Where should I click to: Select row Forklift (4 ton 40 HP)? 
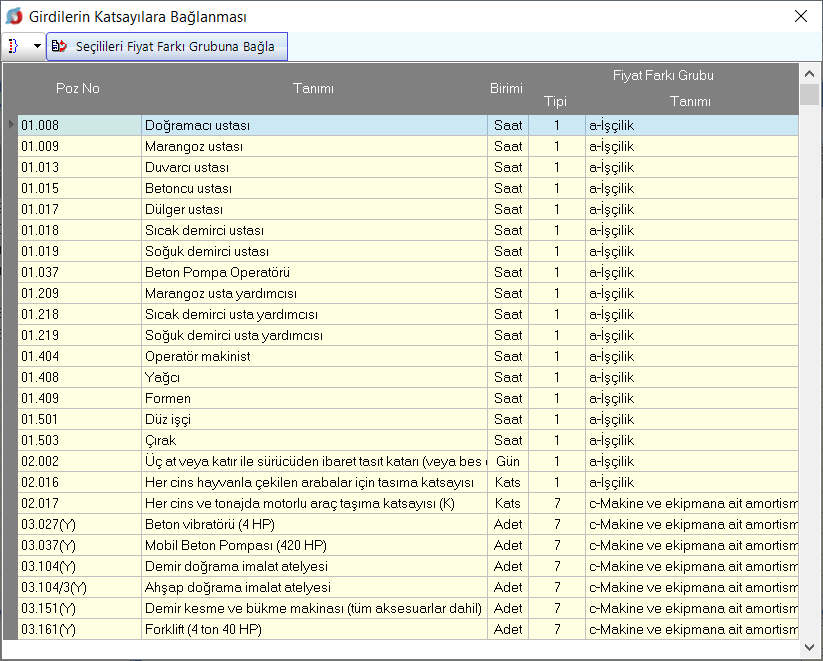pos(408,629)
